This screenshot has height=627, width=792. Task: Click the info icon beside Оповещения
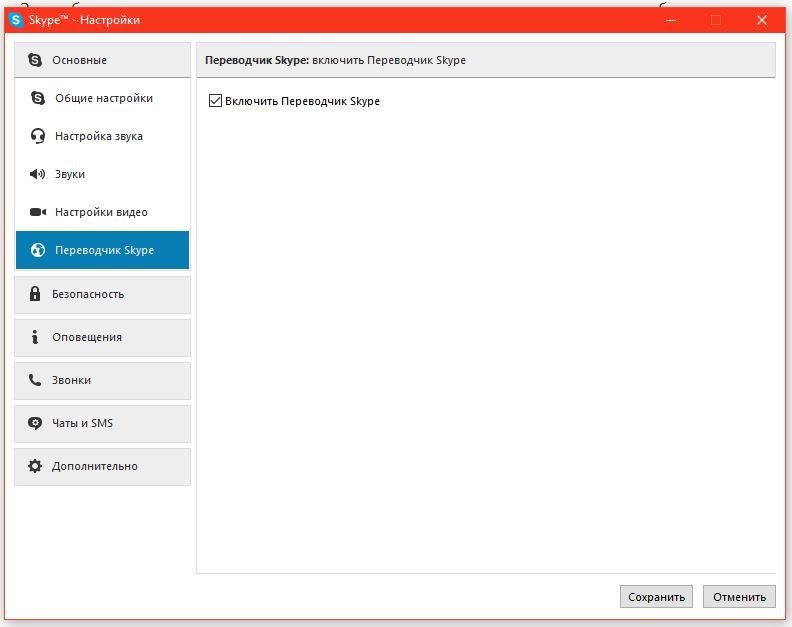coord(35,336)
